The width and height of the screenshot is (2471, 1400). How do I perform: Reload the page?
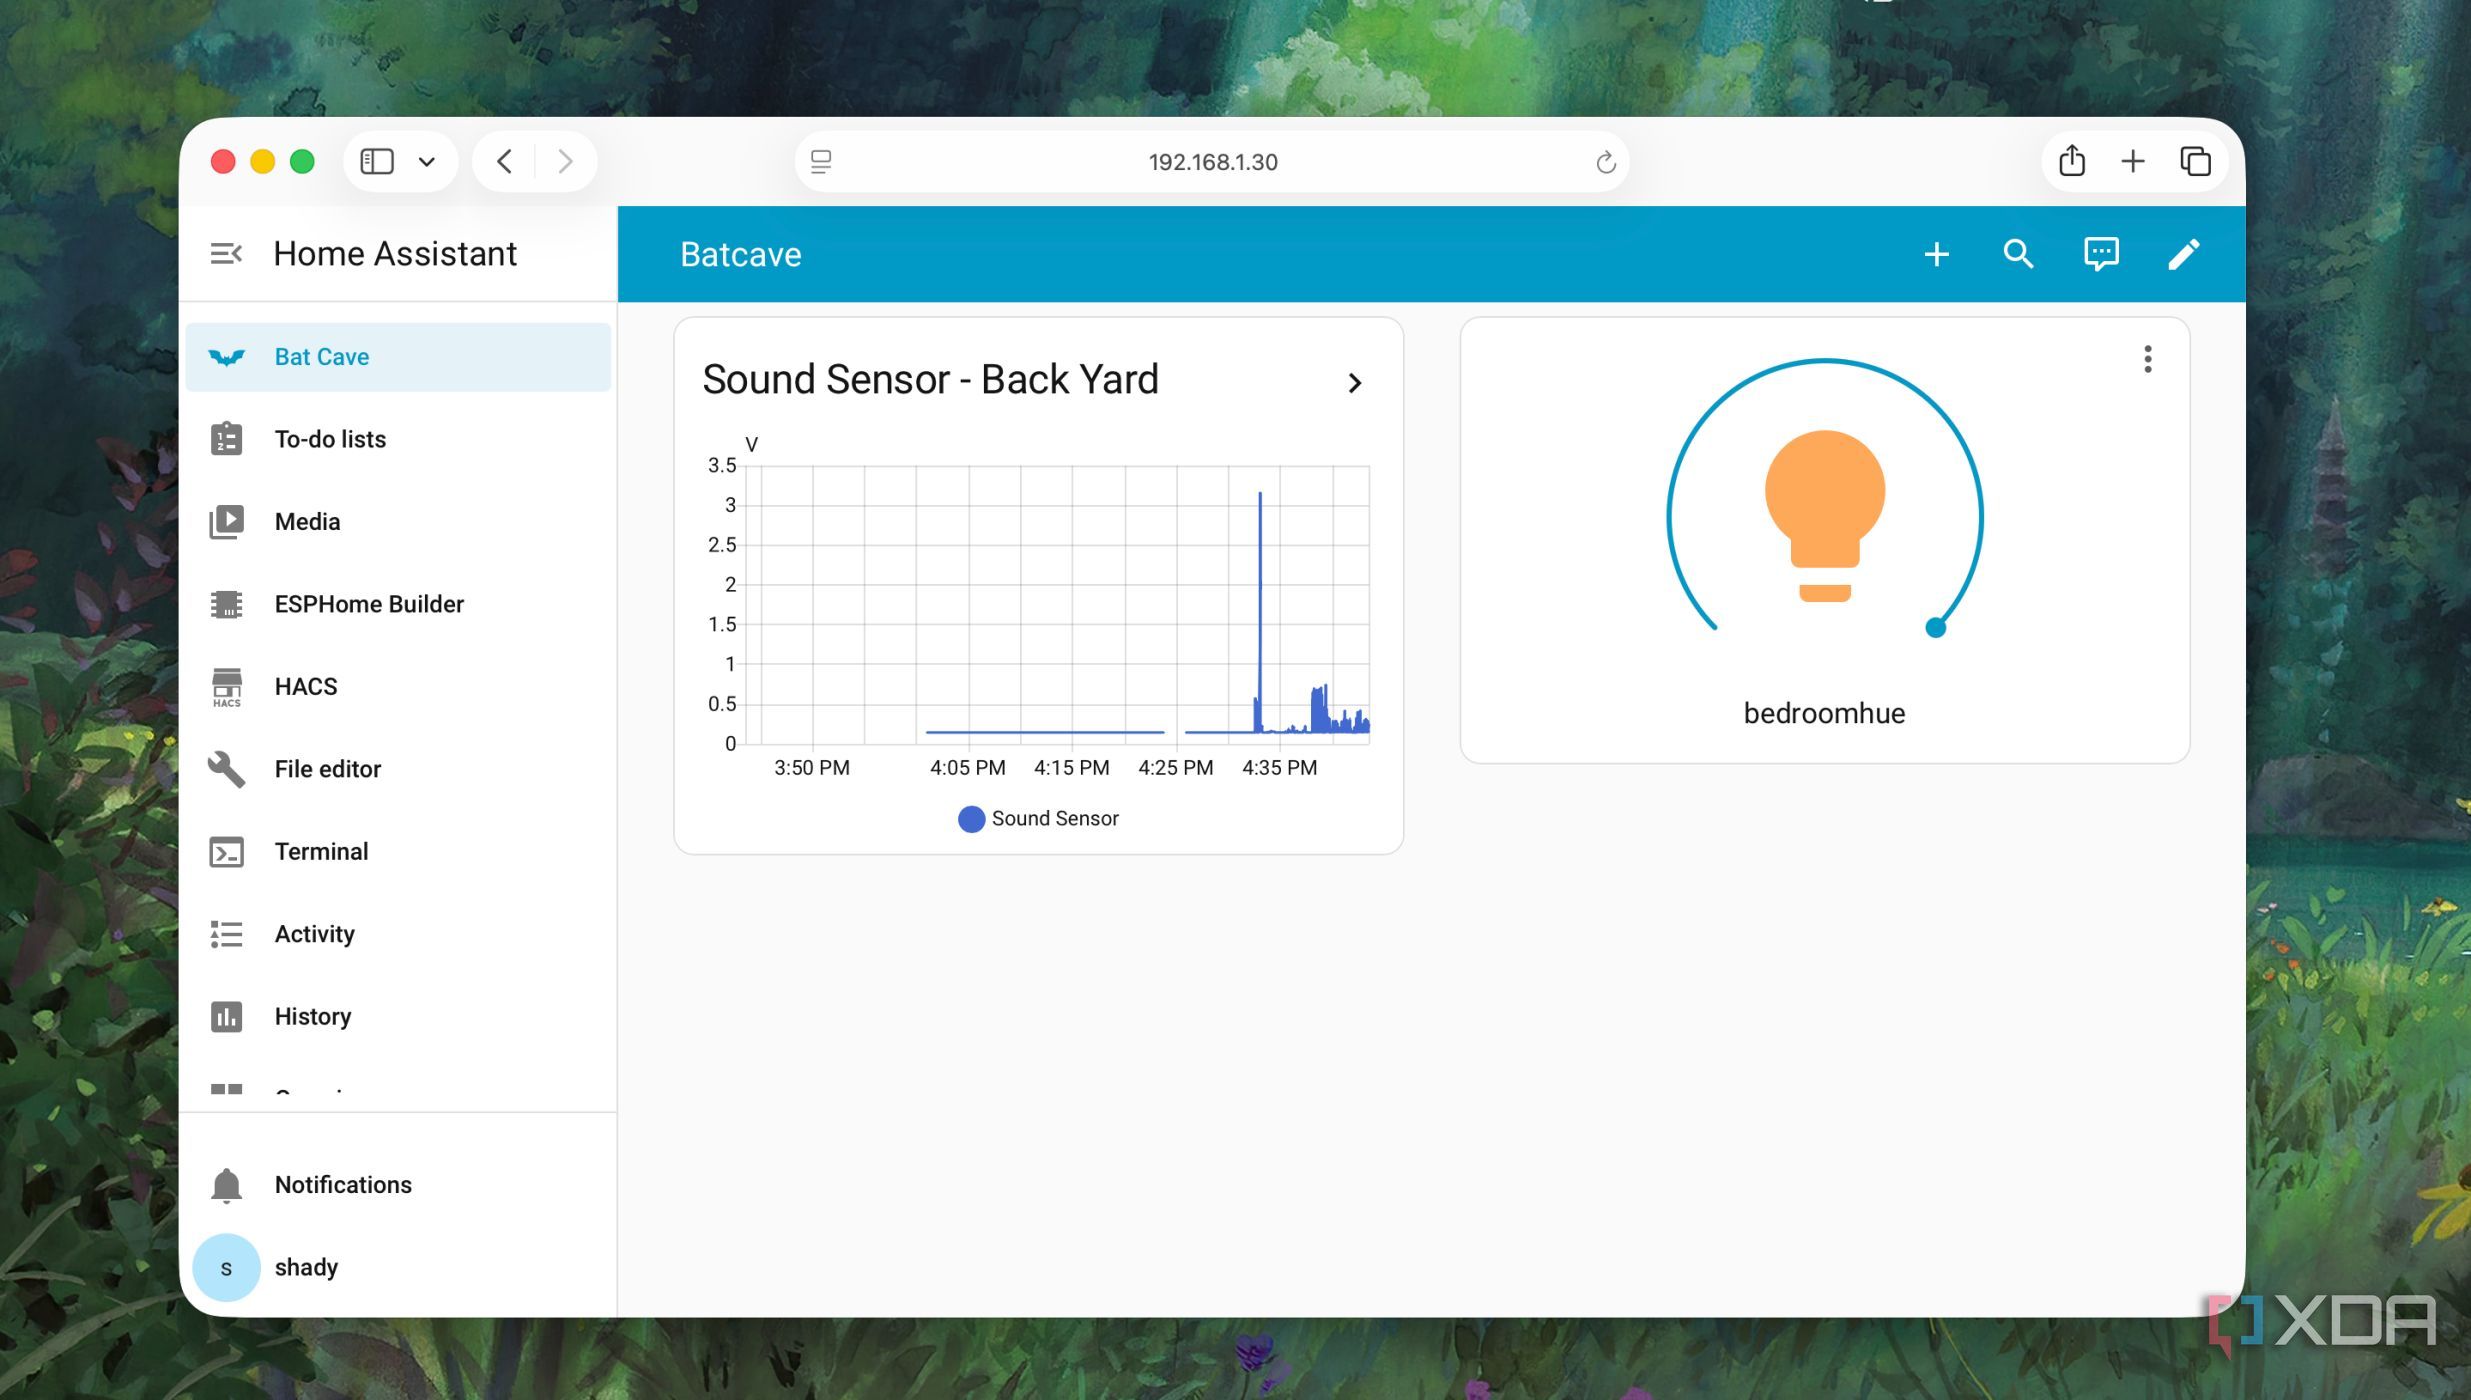(1605, 162)
